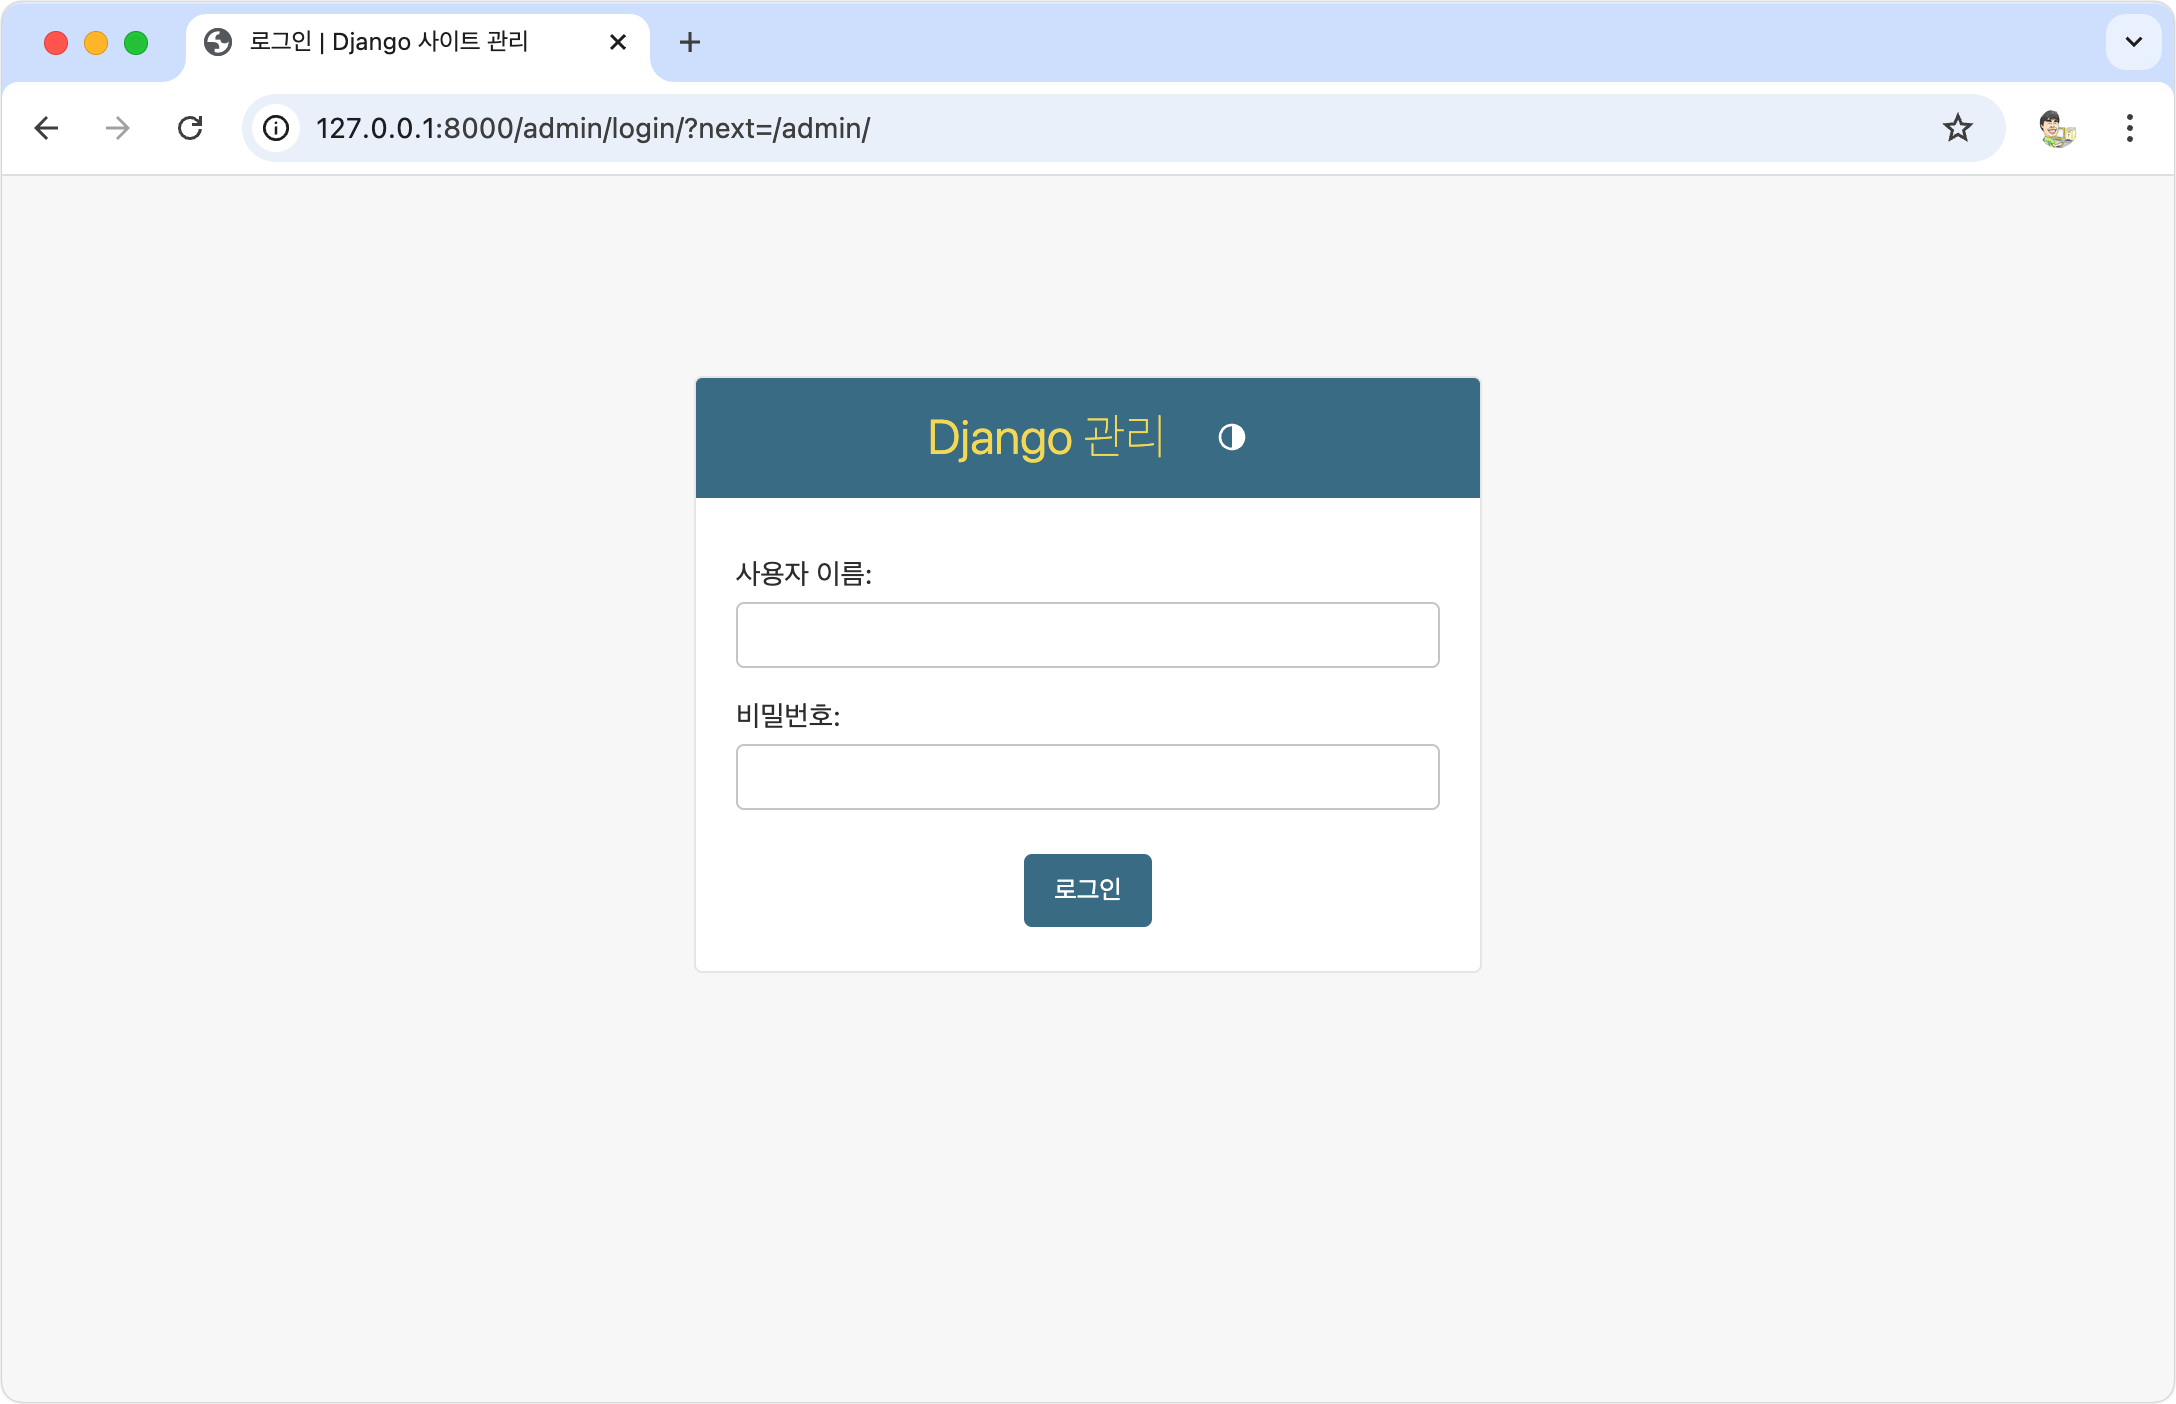Close the Django login tab

coord(618,42)
